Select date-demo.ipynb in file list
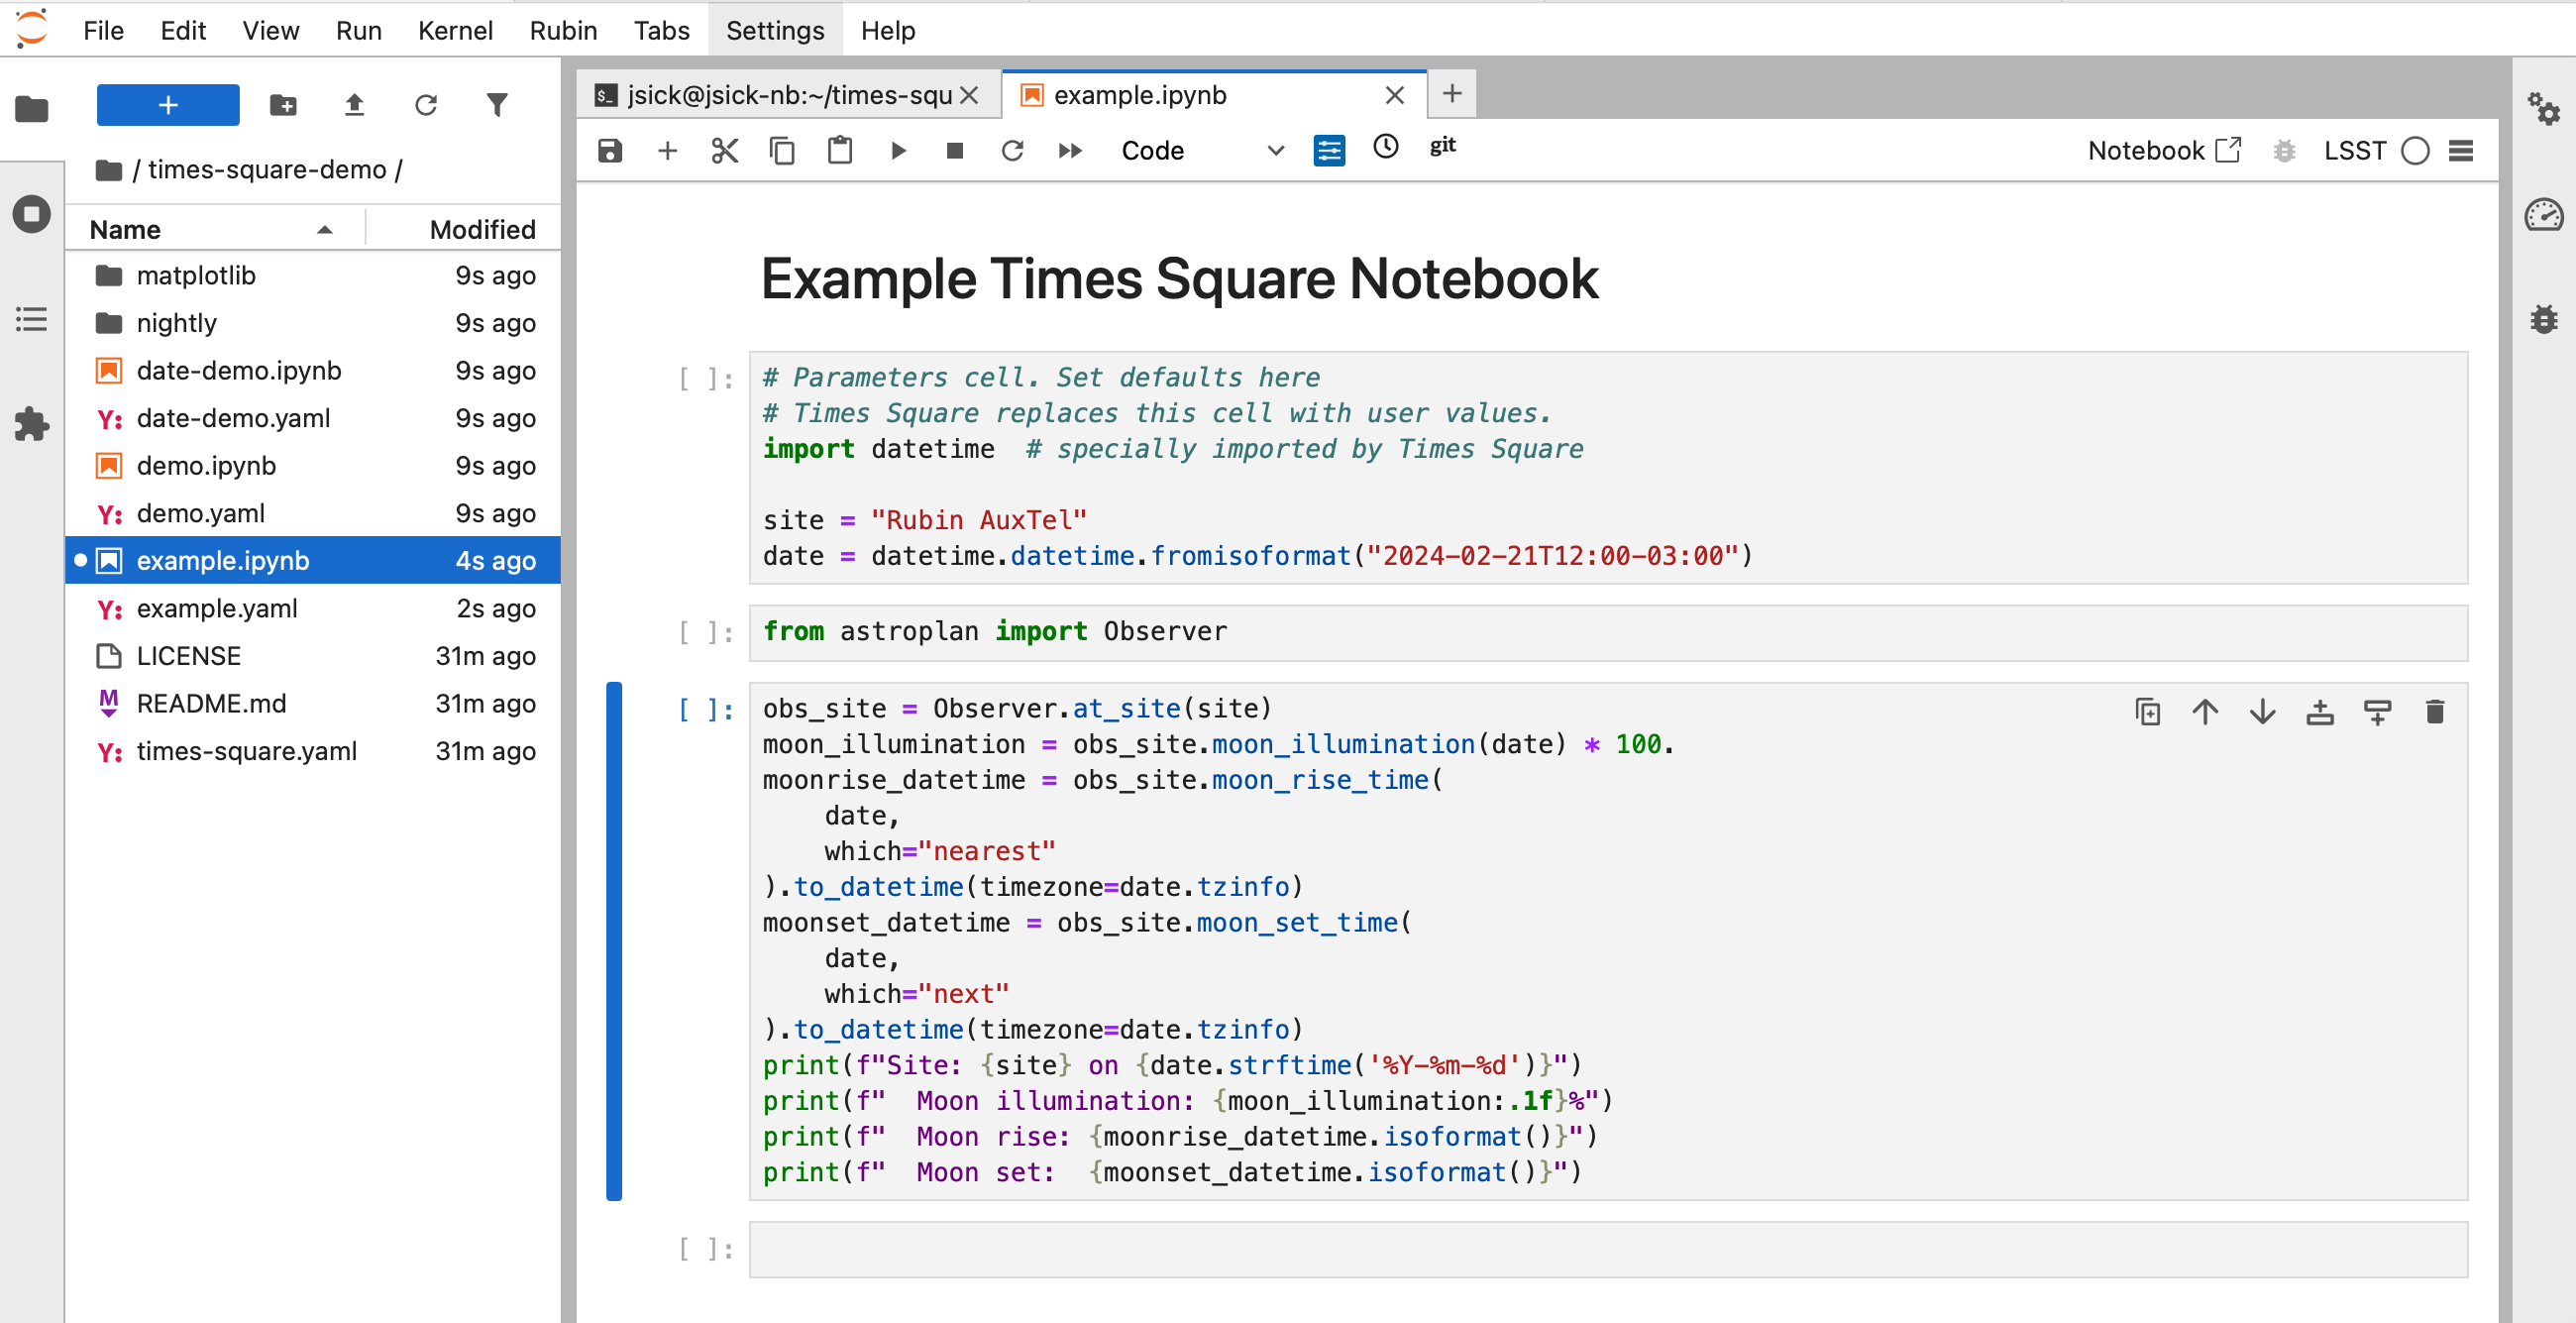The height and width of the screenshot is (1323, 2576). (314, 370)
